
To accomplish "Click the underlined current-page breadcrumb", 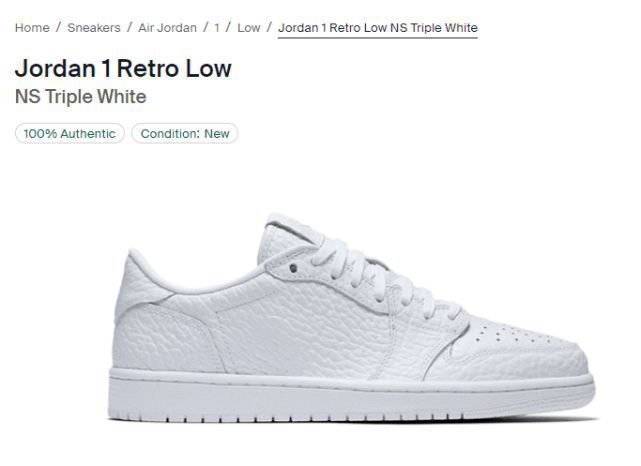I will (377, 27).
